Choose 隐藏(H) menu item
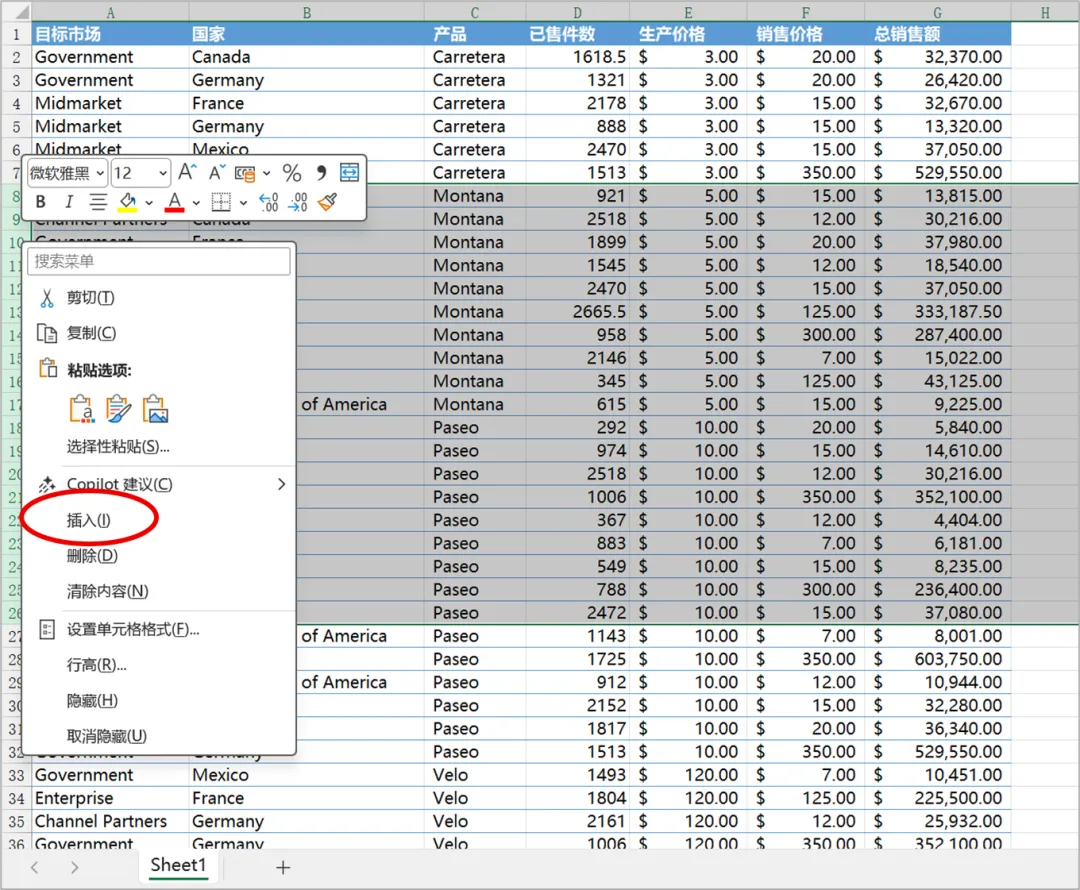The width and height of the screenshot is (1080, 890). tap(158, 701)
